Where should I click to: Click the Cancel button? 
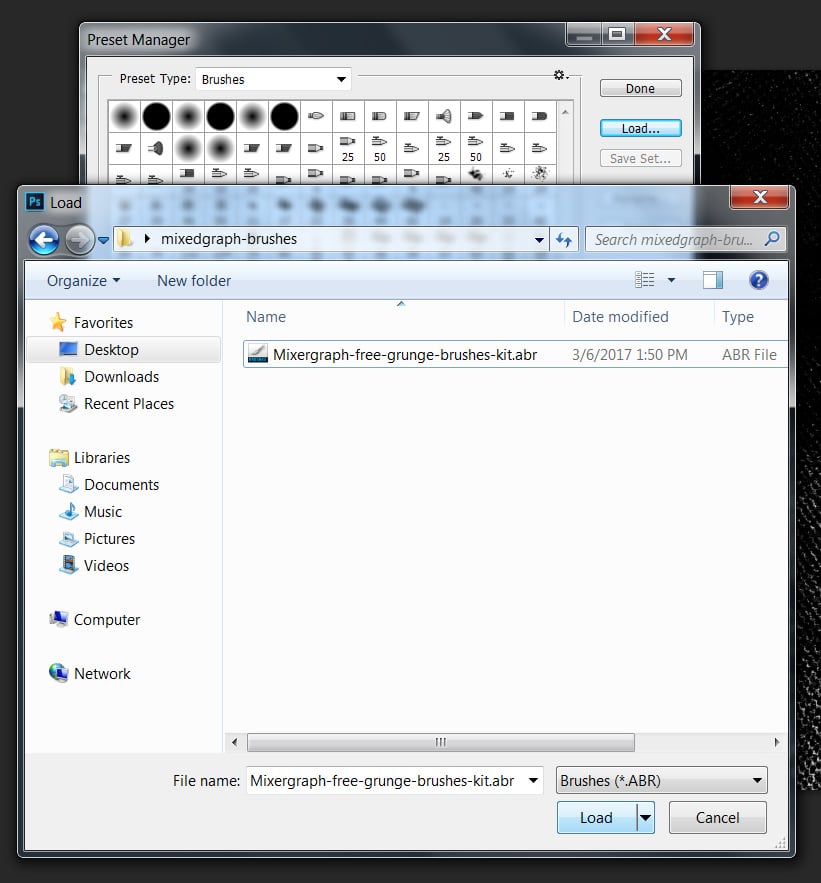717,818
